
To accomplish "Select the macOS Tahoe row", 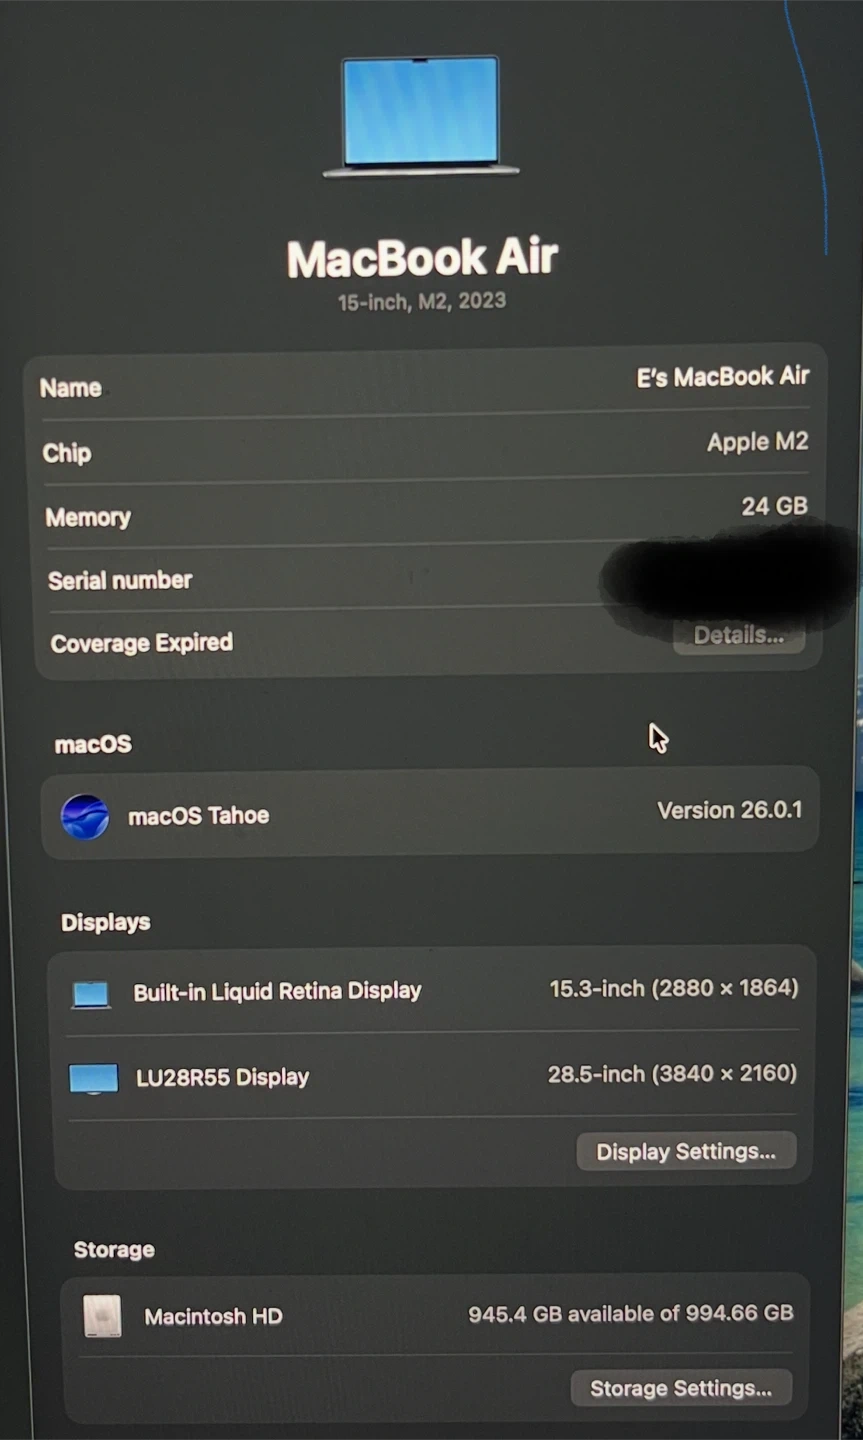I will [430, 813].
